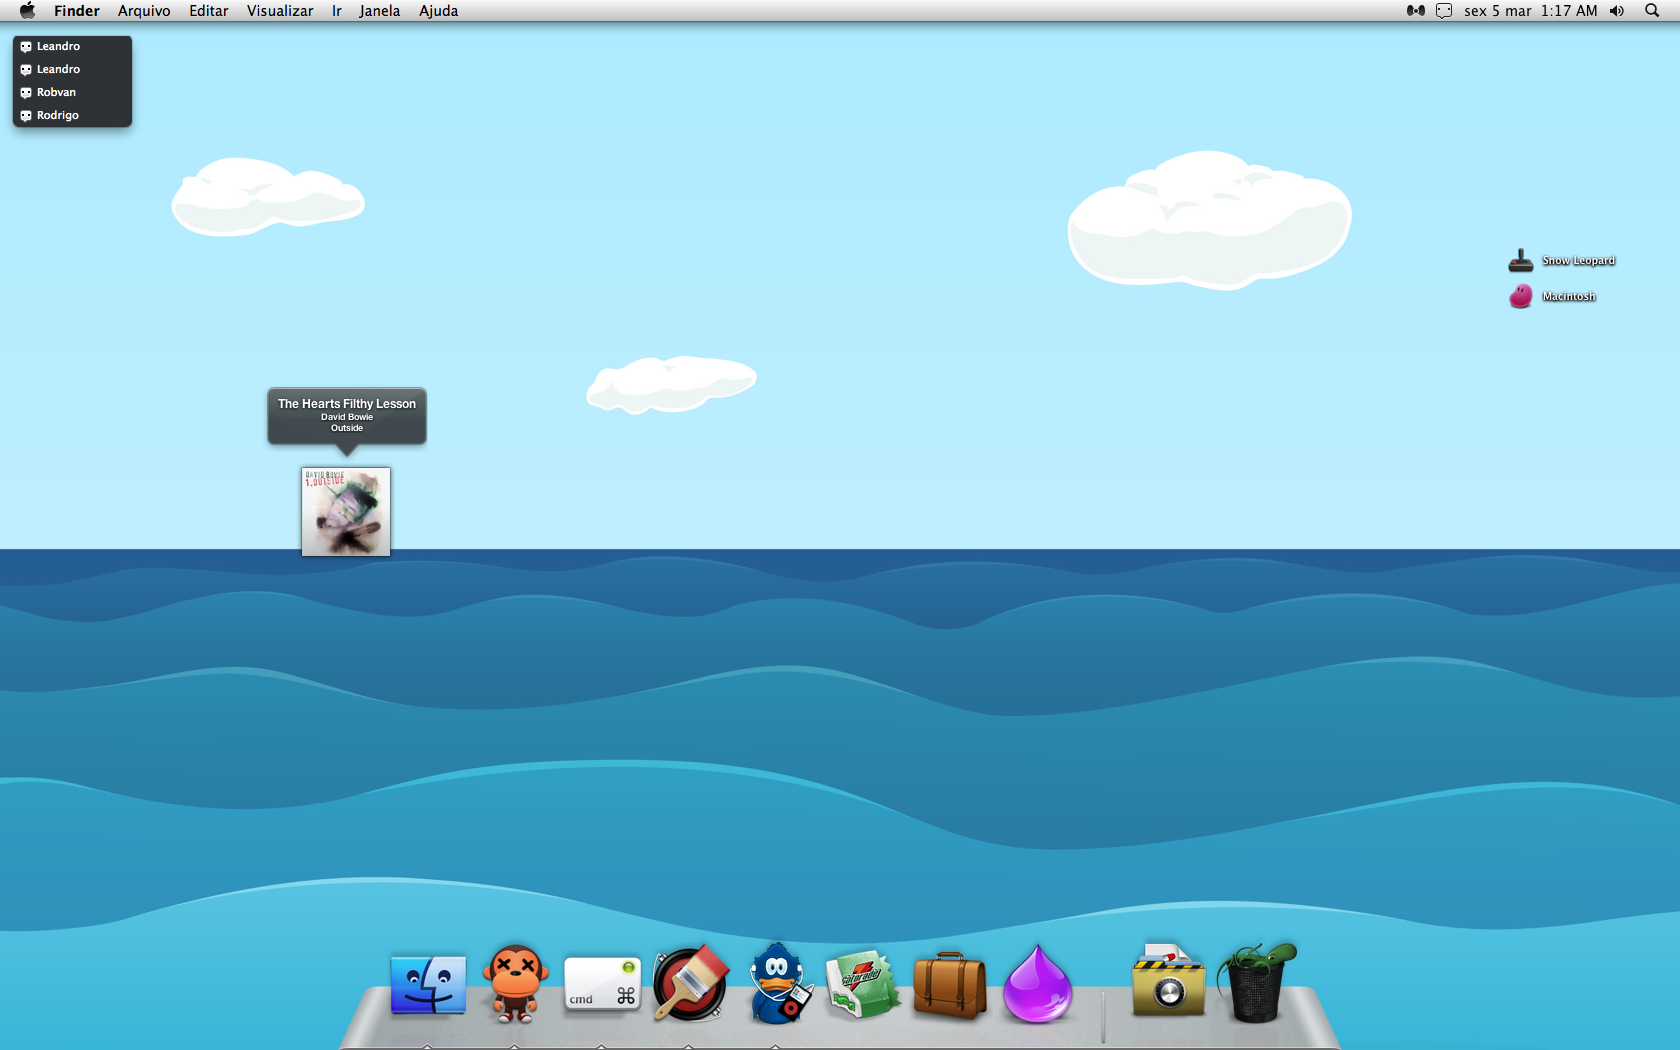Image resolution: width=1680 pixels, height=1050 pixels.
Task: Launch the purple droplet app in dock
Action: pos(1037,984)
